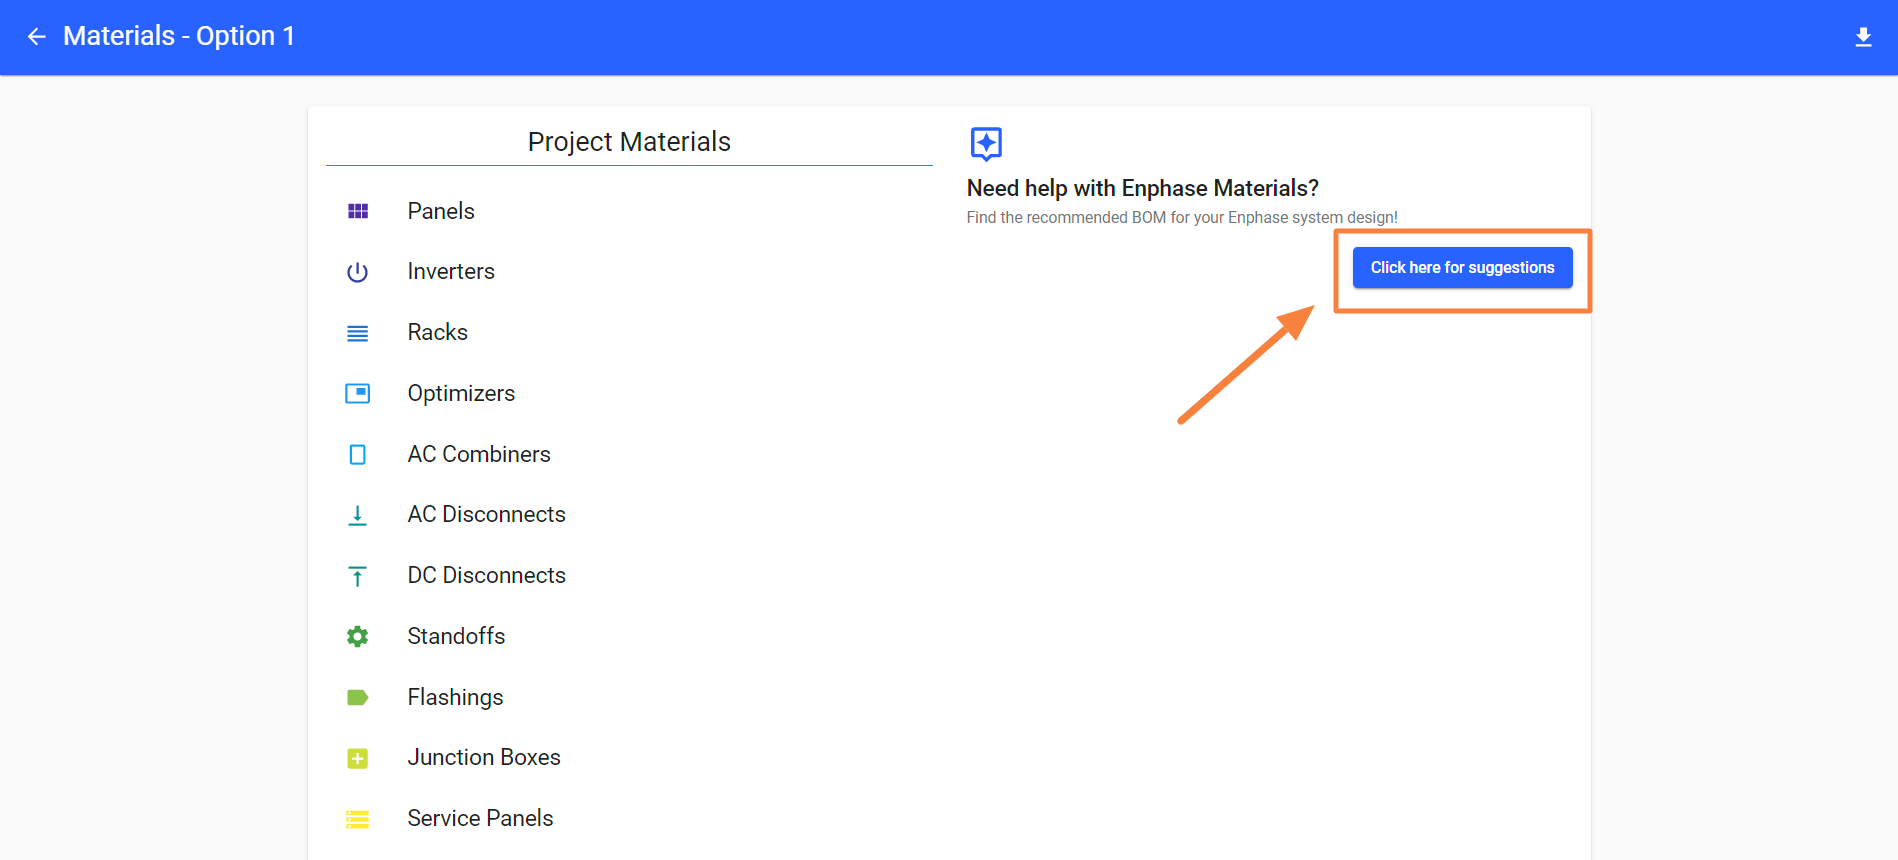Click the Materials - Option 1 title
1898x860 pixels.
pos(179,37)
